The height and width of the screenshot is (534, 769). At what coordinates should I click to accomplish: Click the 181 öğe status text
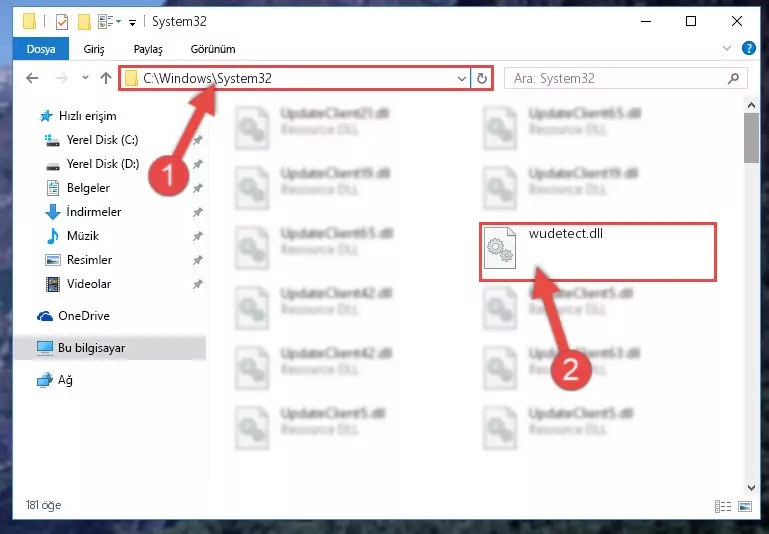[44, 505]
